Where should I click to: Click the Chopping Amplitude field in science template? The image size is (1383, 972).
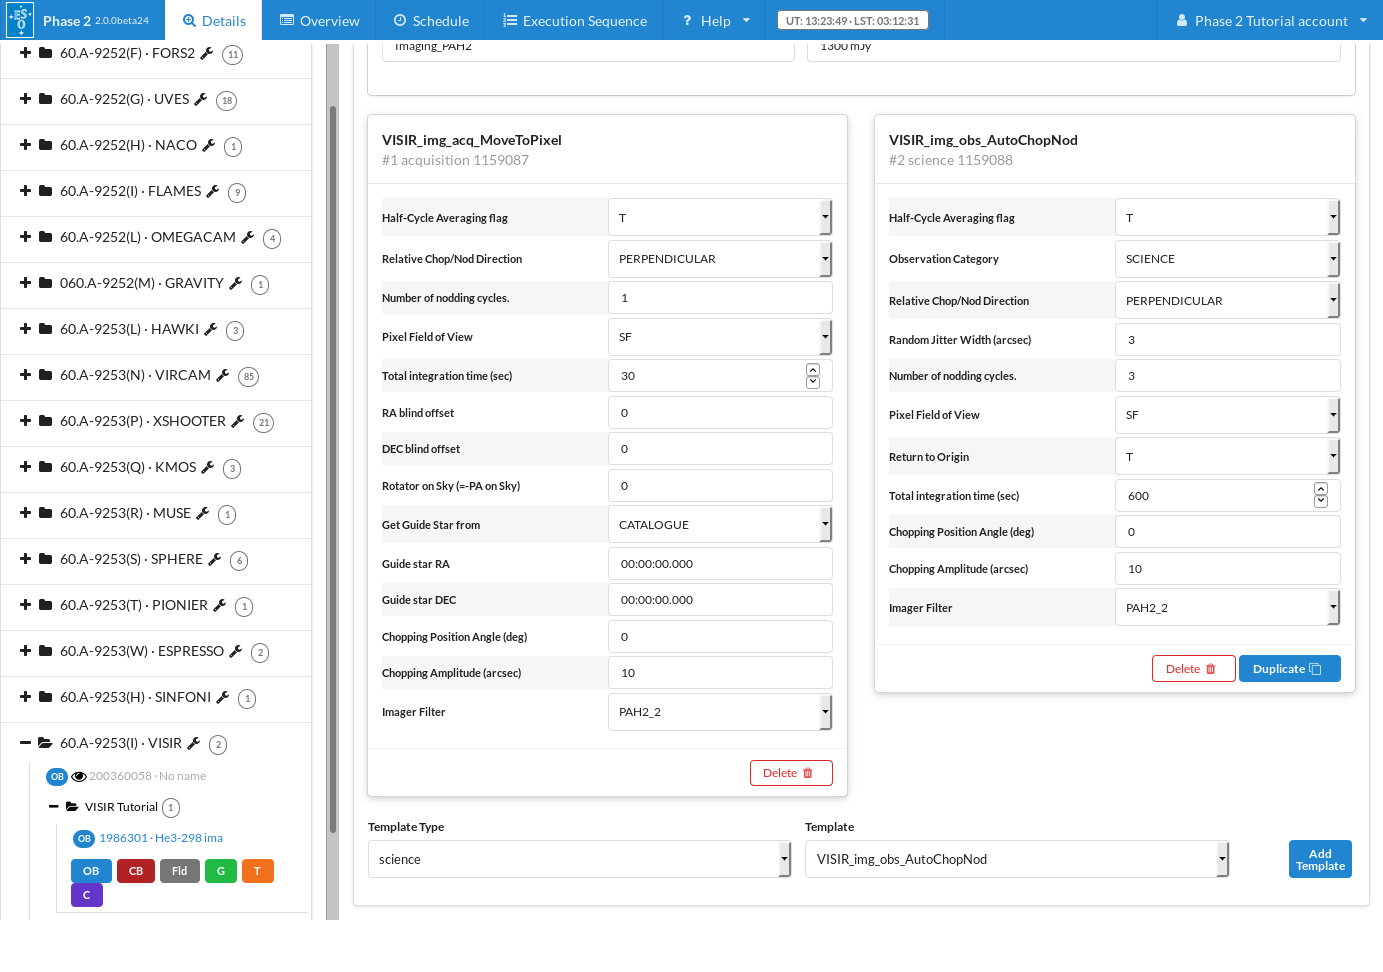tap(1226, 569)
